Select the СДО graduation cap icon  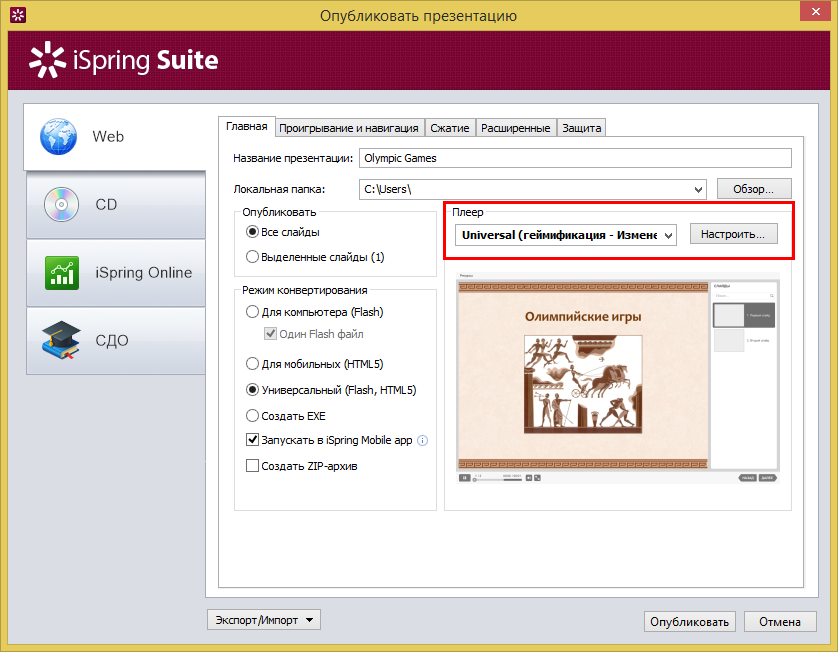coord(61,340)
